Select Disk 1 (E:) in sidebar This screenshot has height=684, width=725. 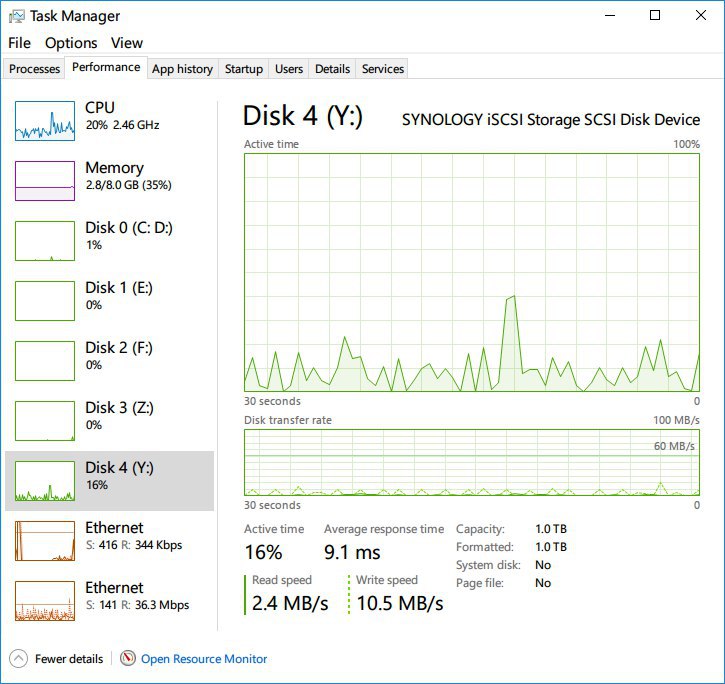click(118, 296)
